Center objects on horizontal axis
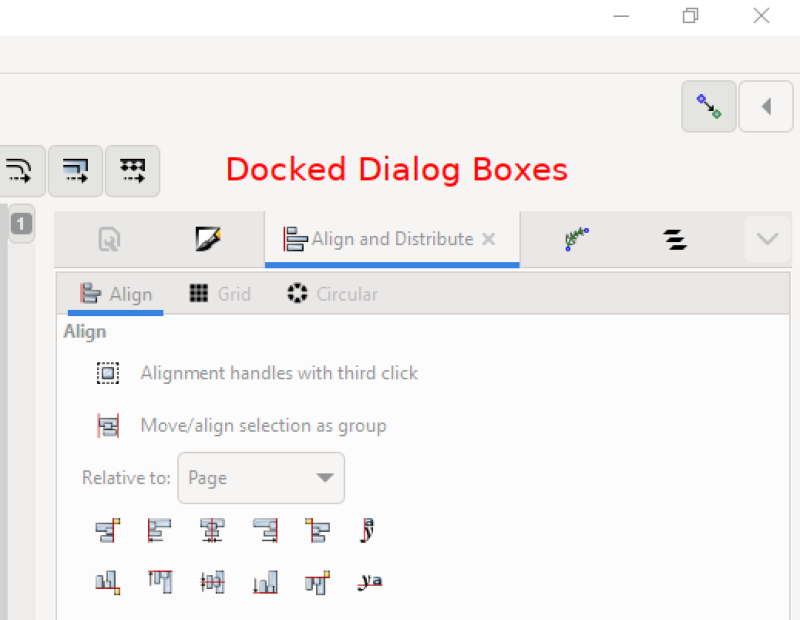The image size is (800, 620). tap(212, 582)
